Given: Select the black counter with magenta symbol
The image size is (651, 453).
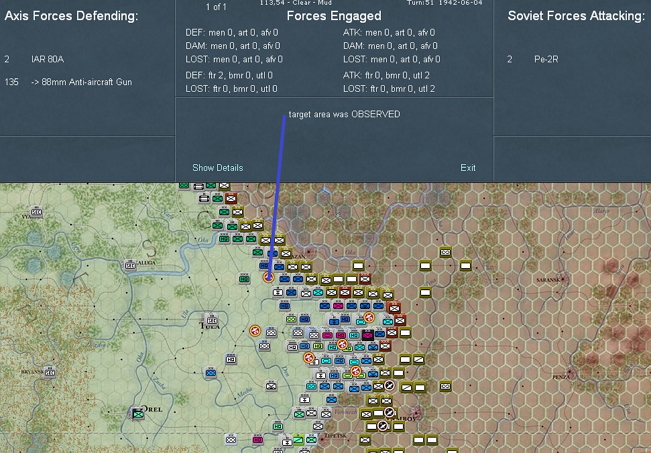Looking at the screenshot, I should coord(368,335).
